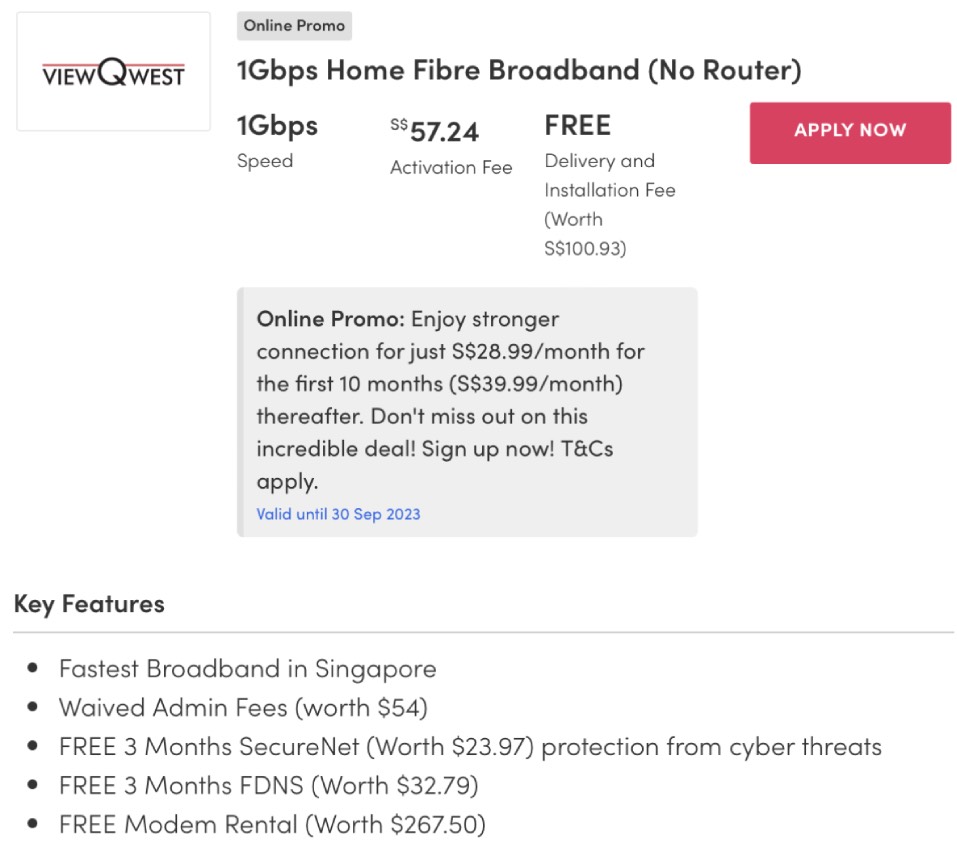957x850 pixels.
Task: Click the 'FREE 3 Months FDNS' feature
Action: click(x=268, y=786)
